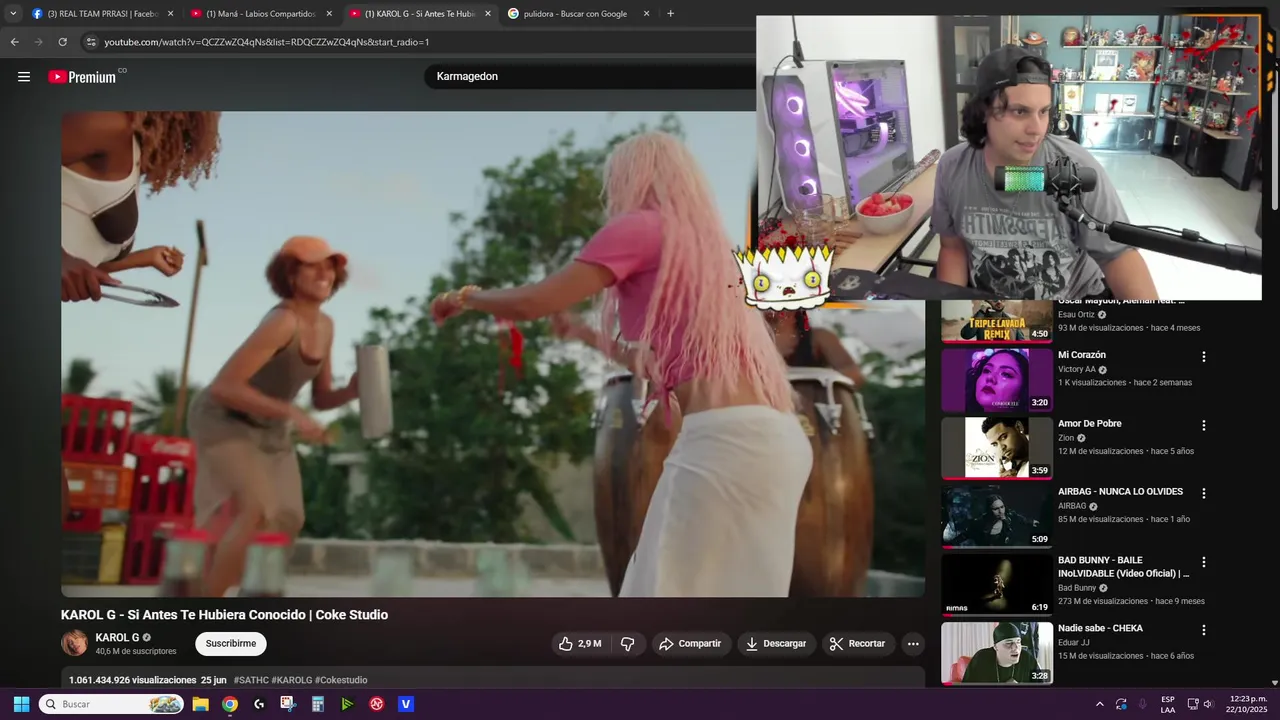Go to YouTube Premium home logo

tap(82, 77)
